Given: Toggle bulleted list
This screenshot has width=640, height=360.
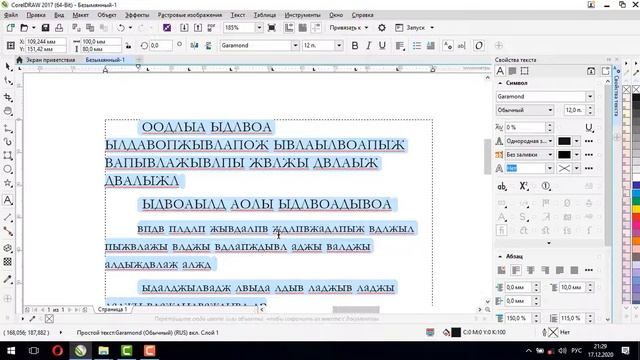Looking at the screenshot, I should [x=417, y=46].
